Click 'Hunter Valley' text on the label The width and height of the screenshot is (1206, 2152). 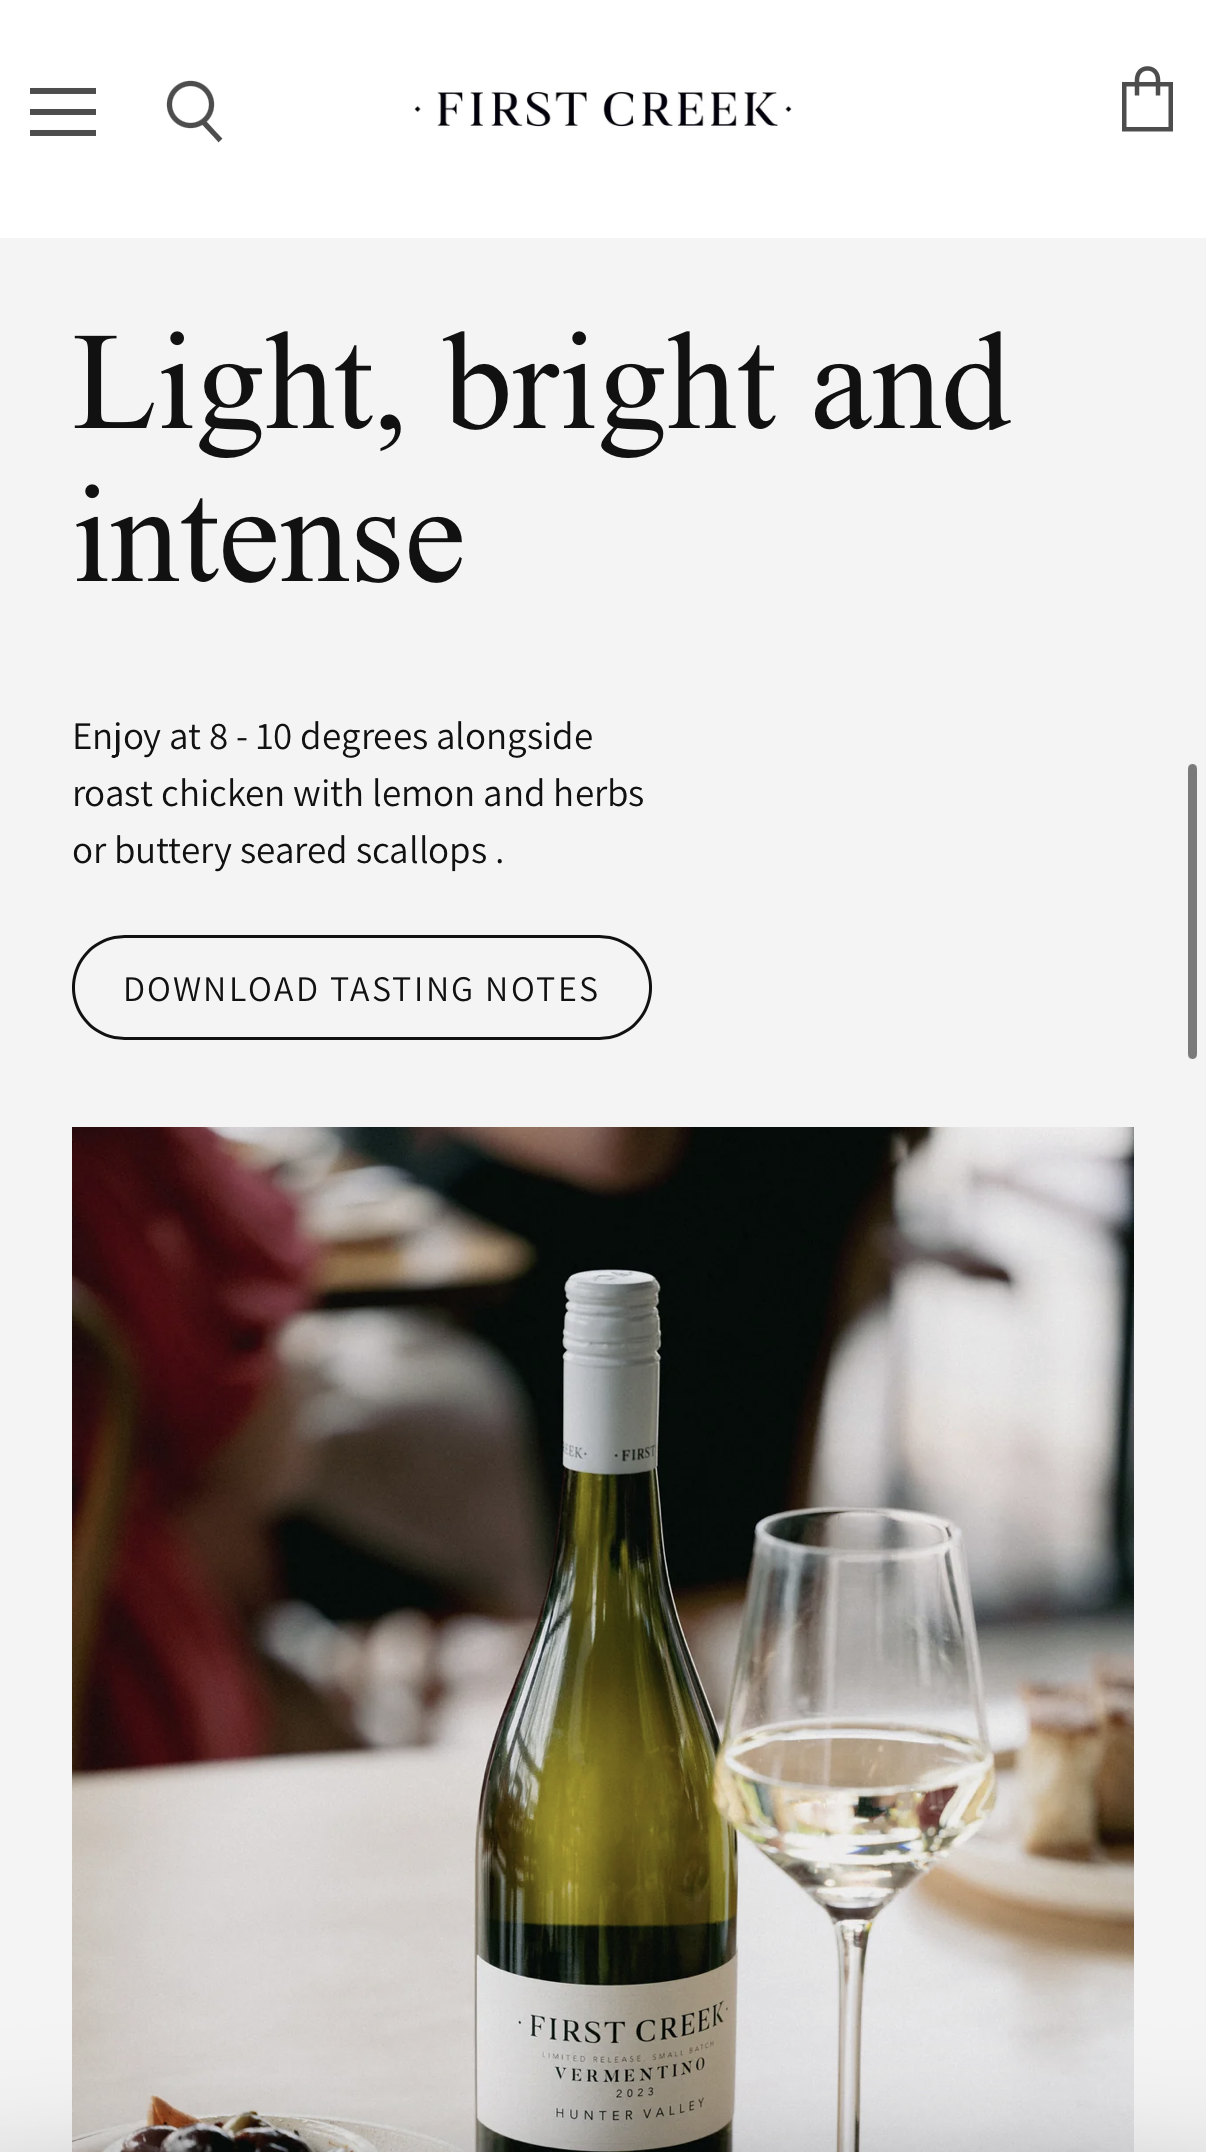(x=630, y=2111)
